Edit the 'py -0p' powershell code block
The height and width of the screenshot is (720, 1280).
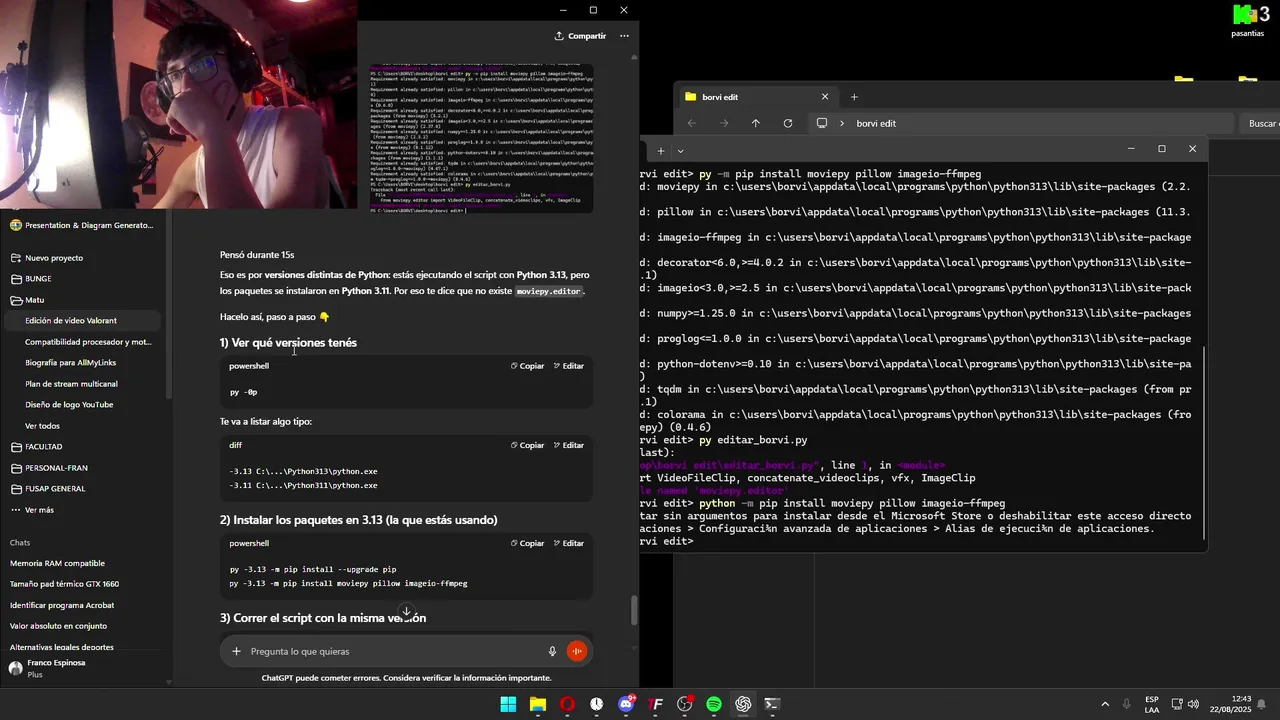568,366
